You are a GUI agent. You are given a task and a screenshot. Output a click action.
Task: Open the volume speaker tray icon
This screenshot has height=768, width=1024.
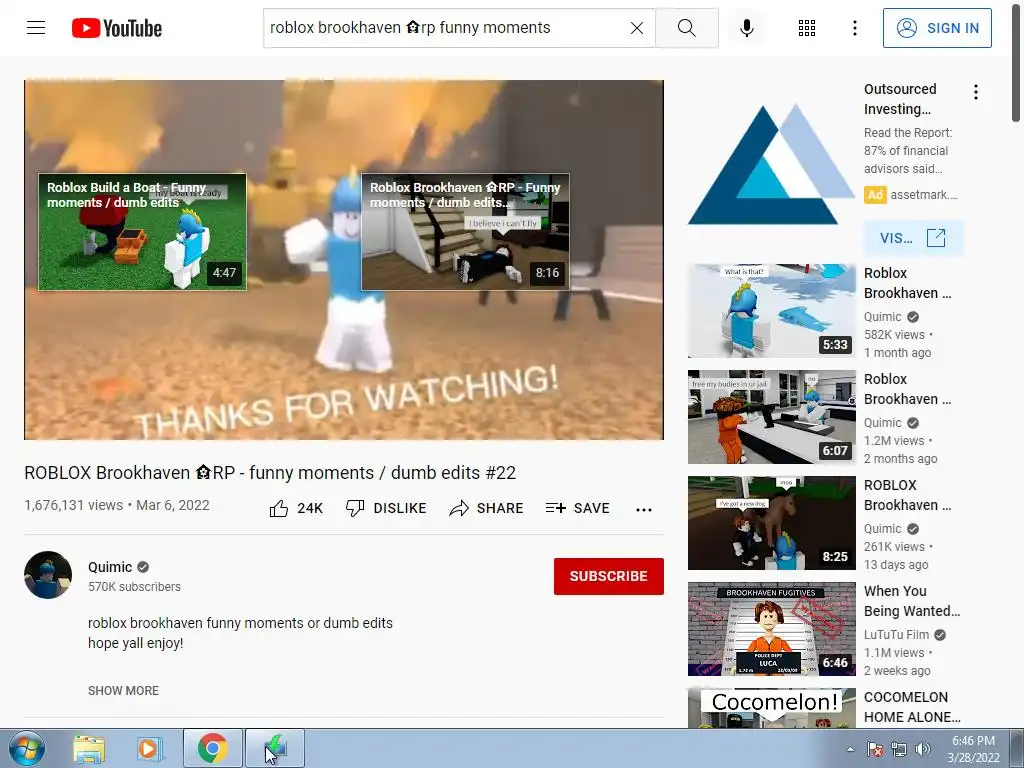(922, 749)
